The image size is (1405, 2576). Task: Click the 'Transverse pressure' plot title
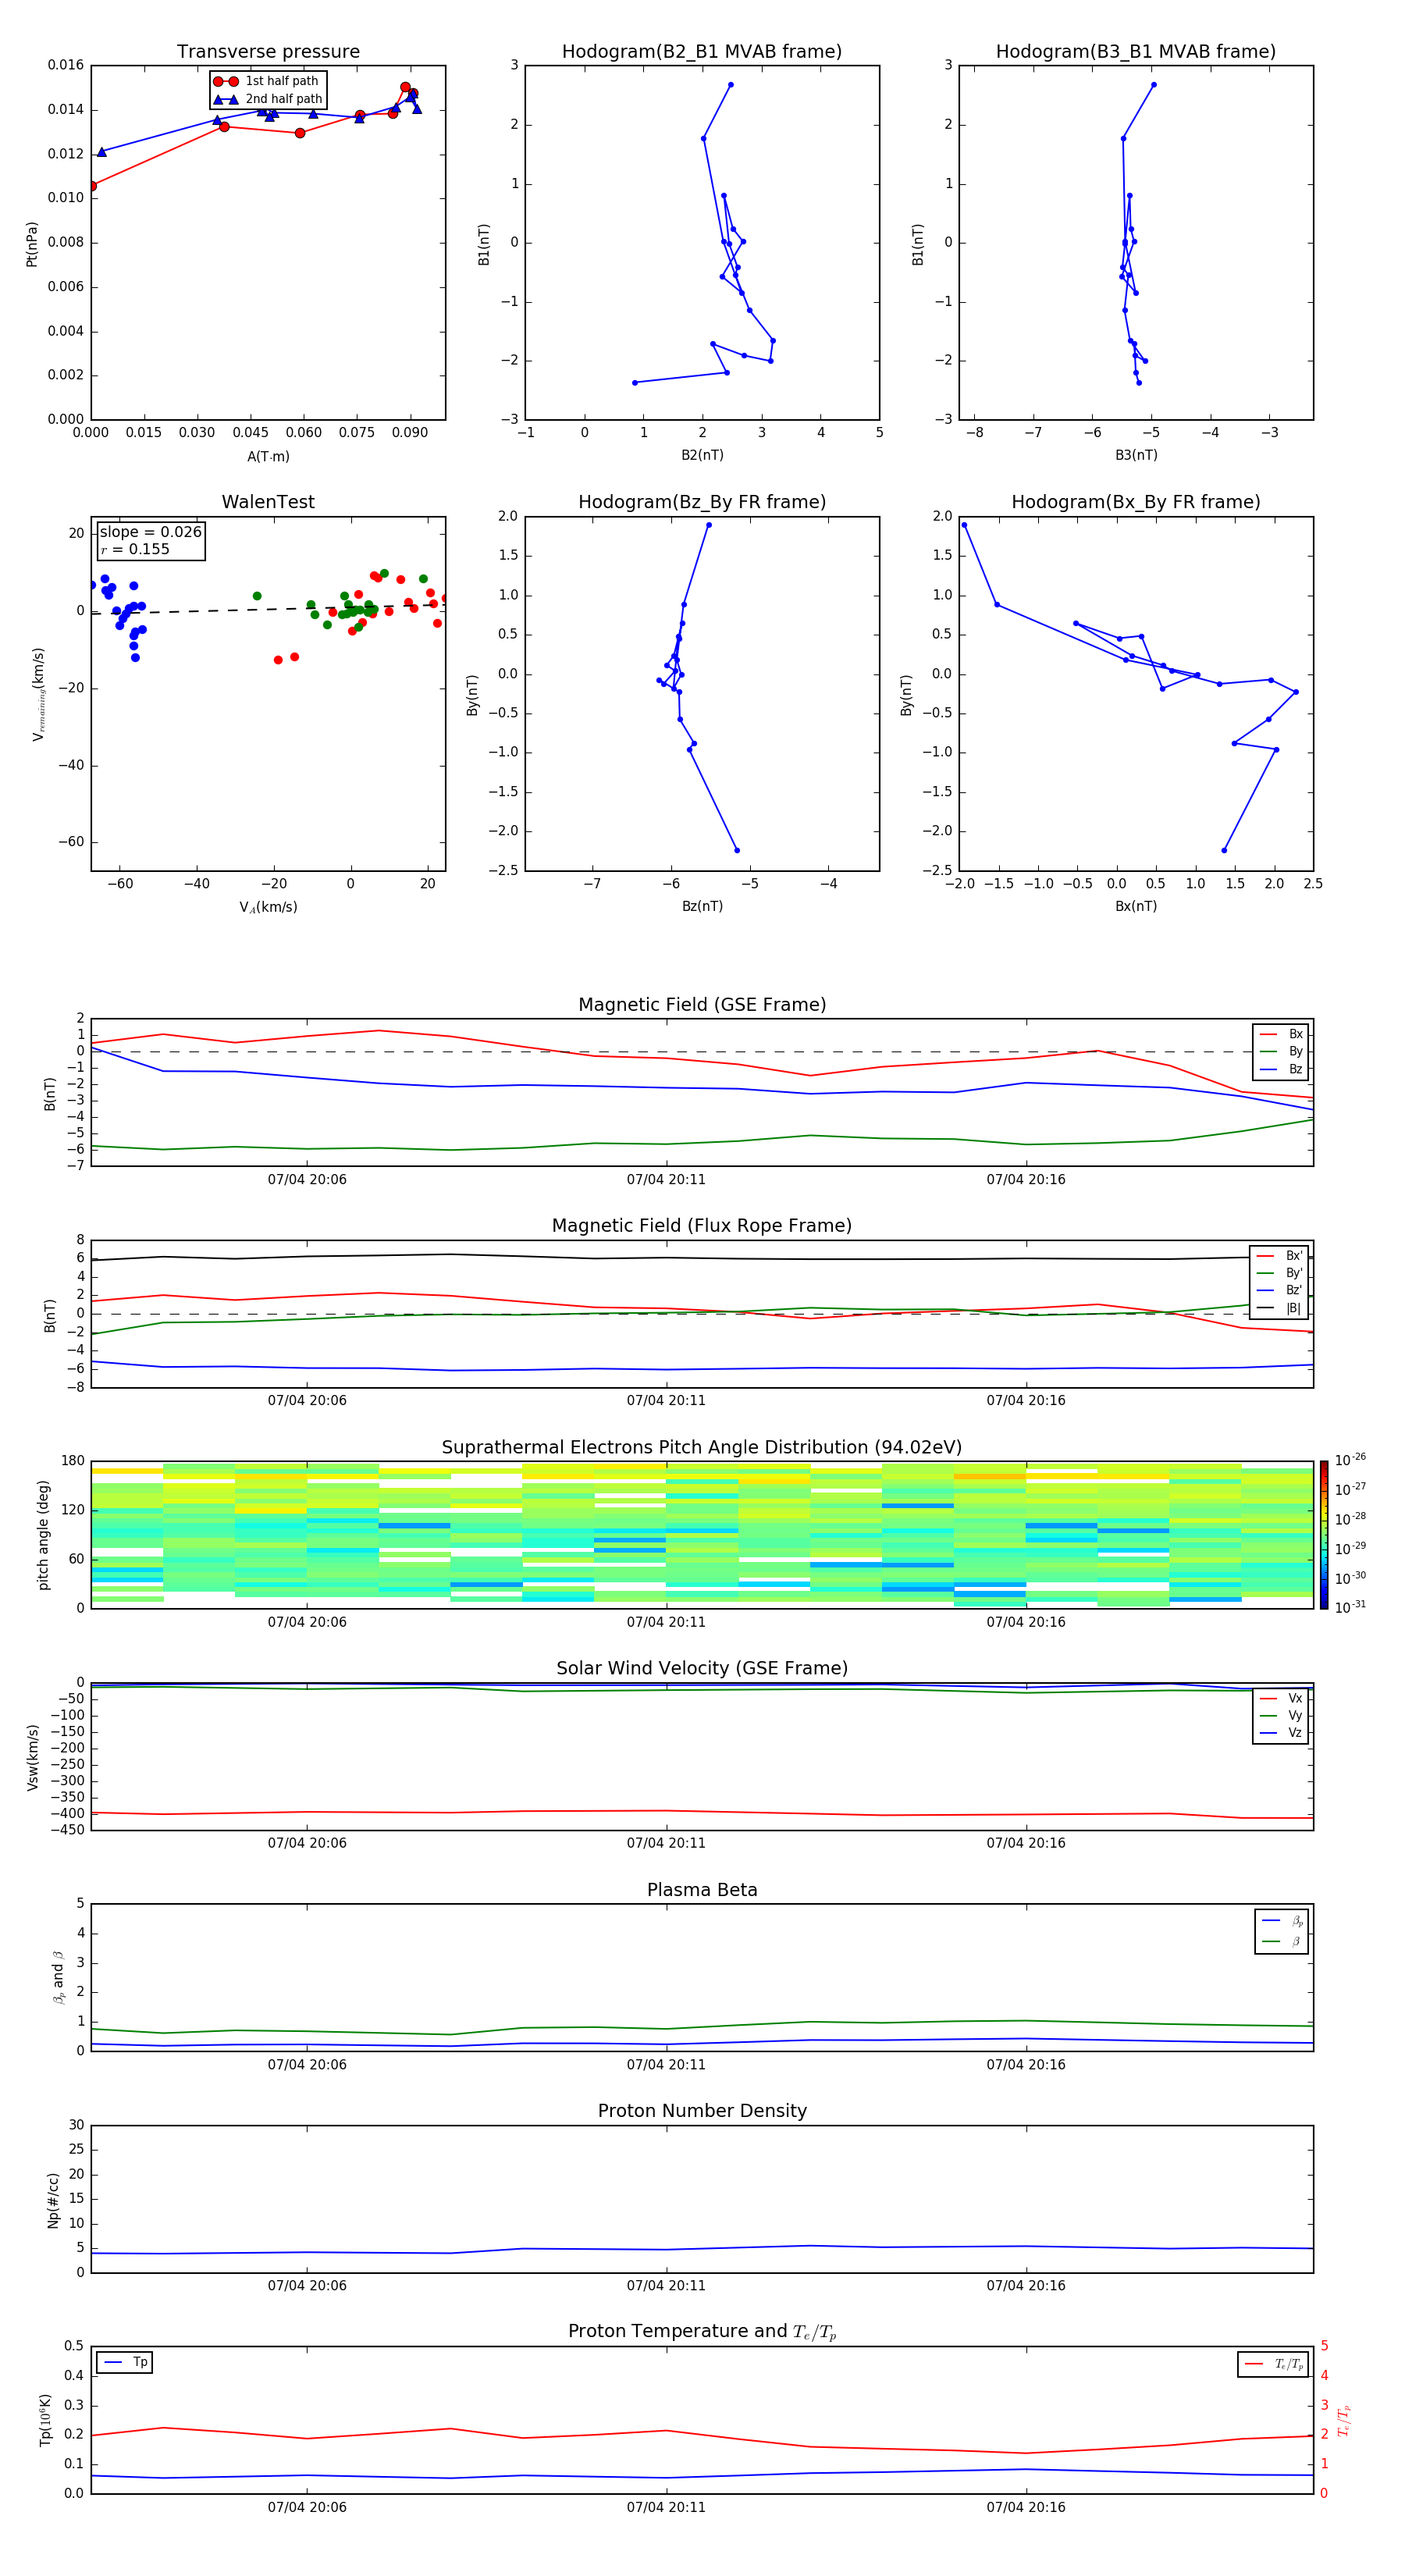click(268, 52)
